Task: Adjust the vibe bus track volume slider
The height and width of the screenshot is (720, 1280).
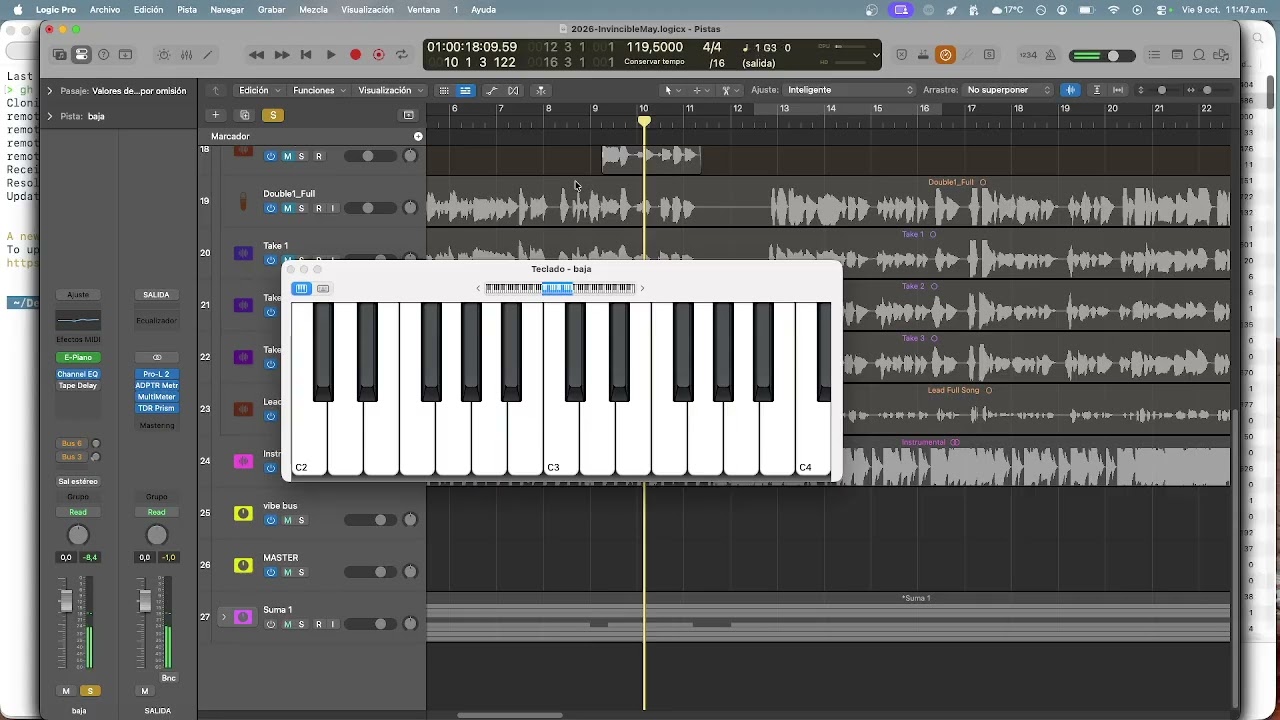Action: (370, 520)
